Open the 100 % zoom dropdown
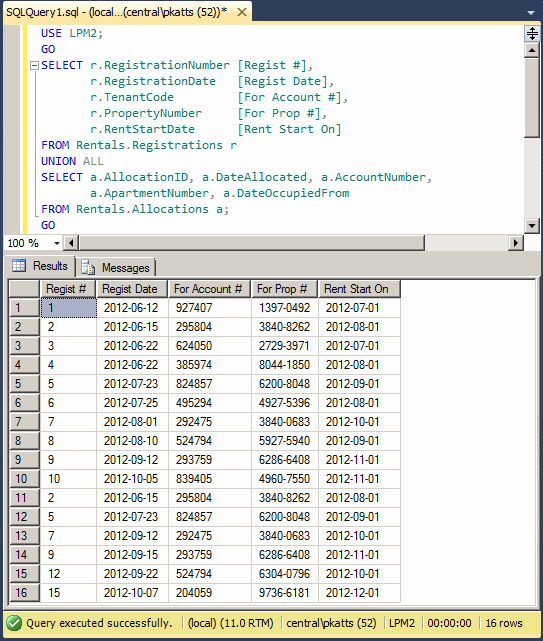The height and width of the screenshot is (641, 543). 56,243
